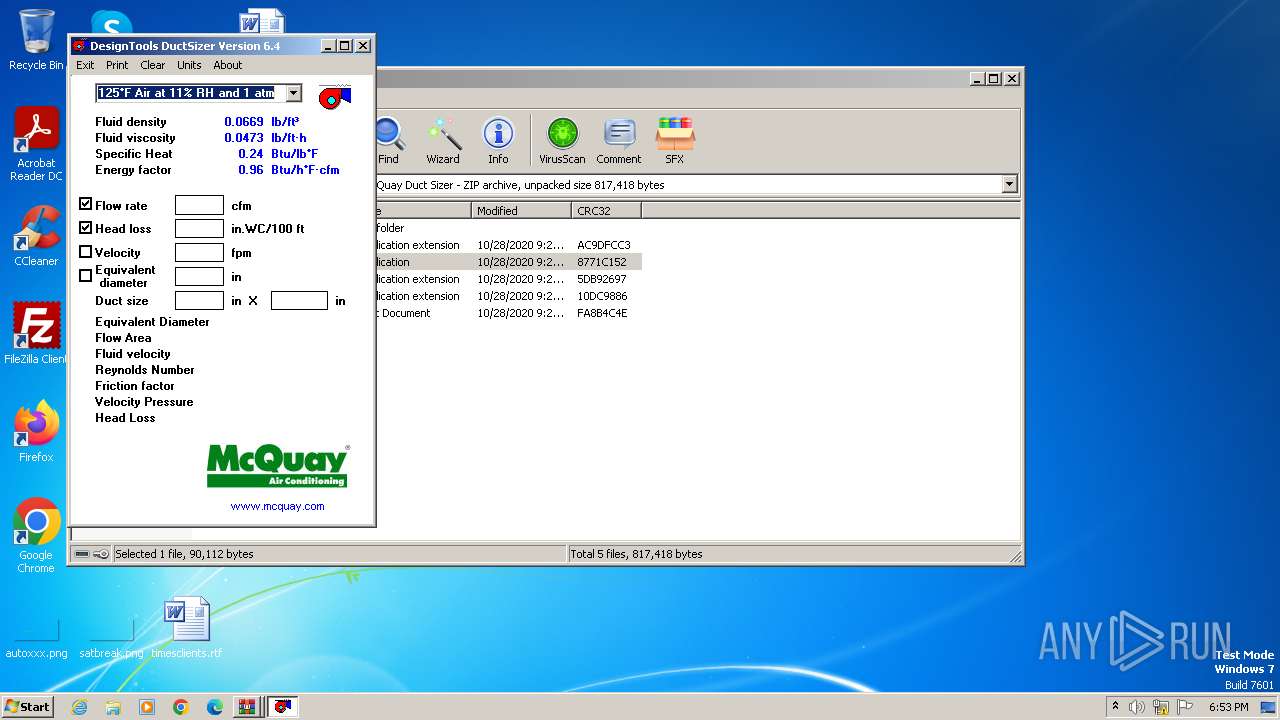1280x720 pixels.
Task: Open Action Center flag tray icon
Action: coord(1185,707)
